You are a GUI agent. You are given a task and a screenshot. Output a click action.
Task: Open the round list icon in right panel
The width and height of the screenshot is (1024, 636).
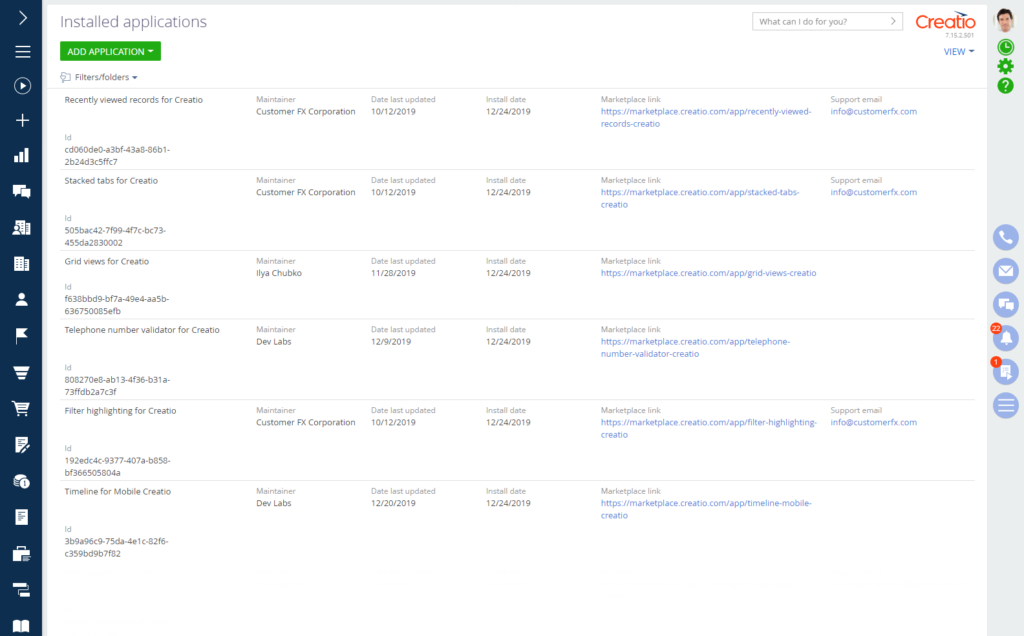pyautogui.click(x=1006, y=405)
